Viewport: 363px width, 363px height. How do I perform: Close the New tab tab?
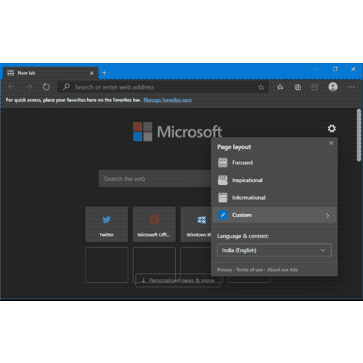pyautogui.click(x=92, y=73)
